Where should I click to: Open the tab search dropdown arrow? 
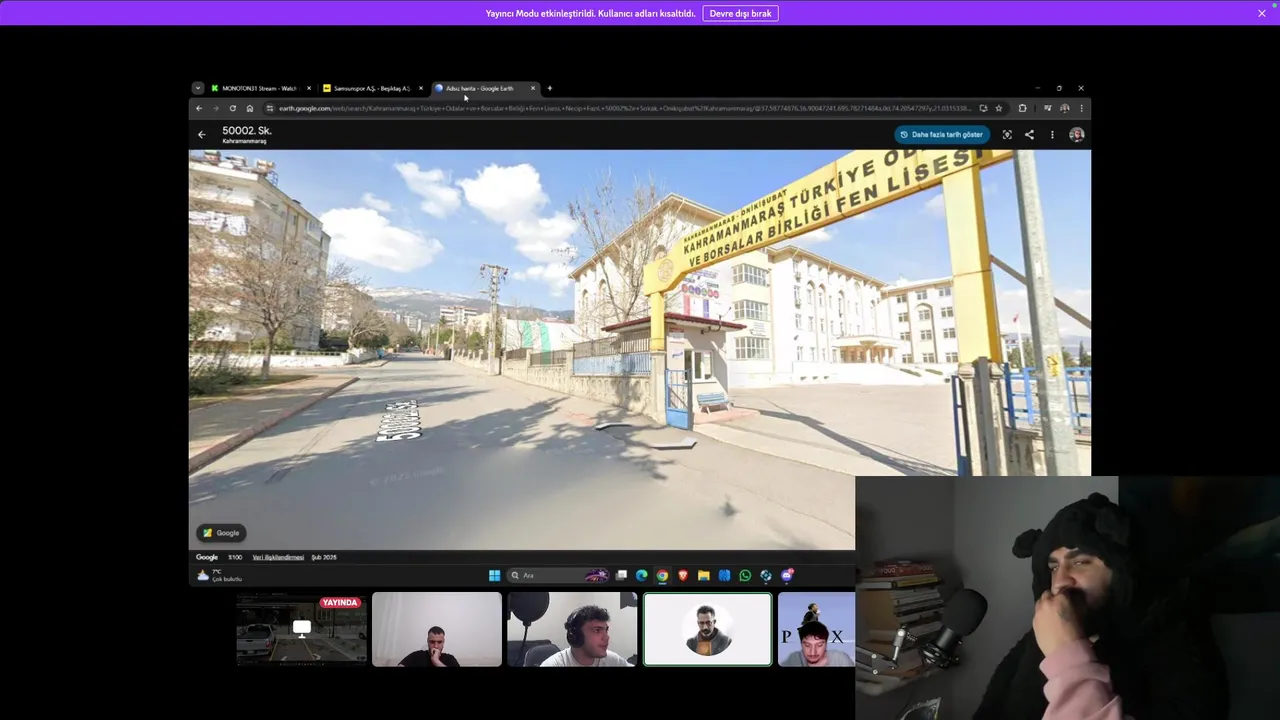(x=198, y=88)
